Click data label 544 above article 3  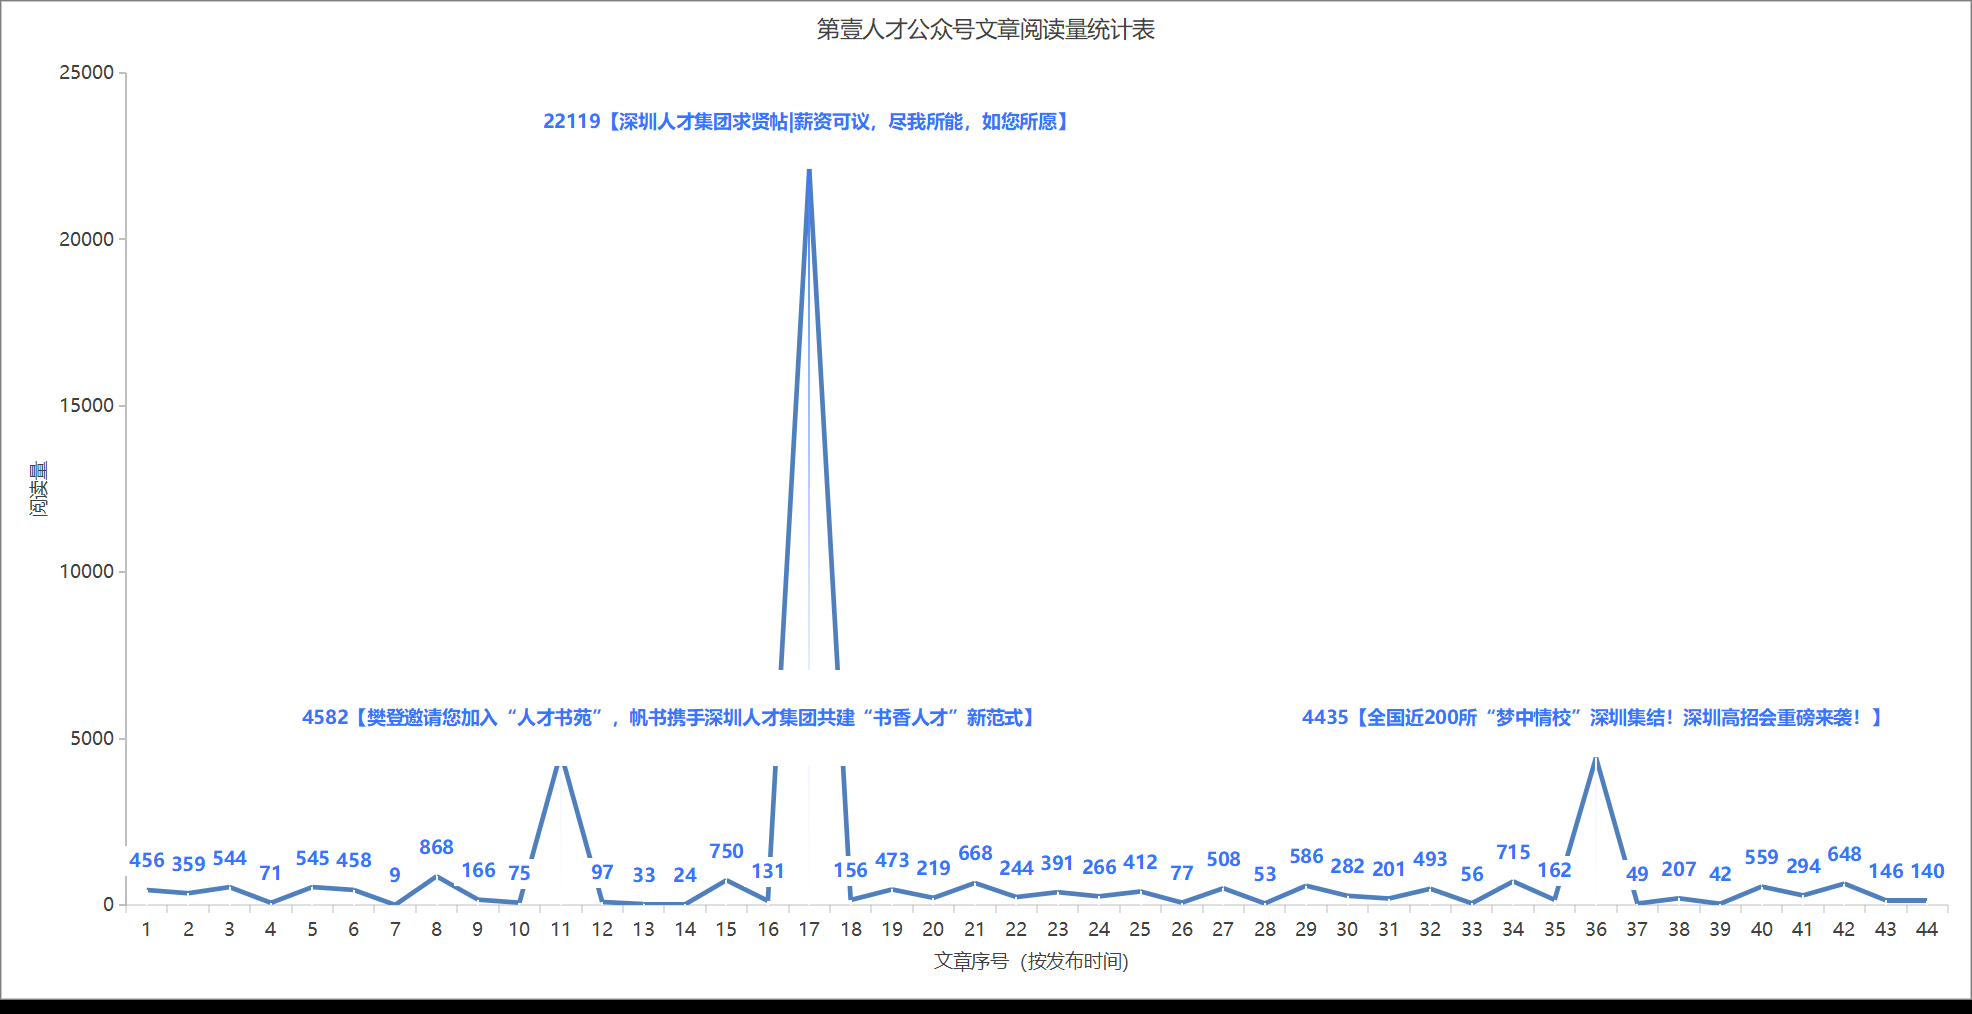230,858
